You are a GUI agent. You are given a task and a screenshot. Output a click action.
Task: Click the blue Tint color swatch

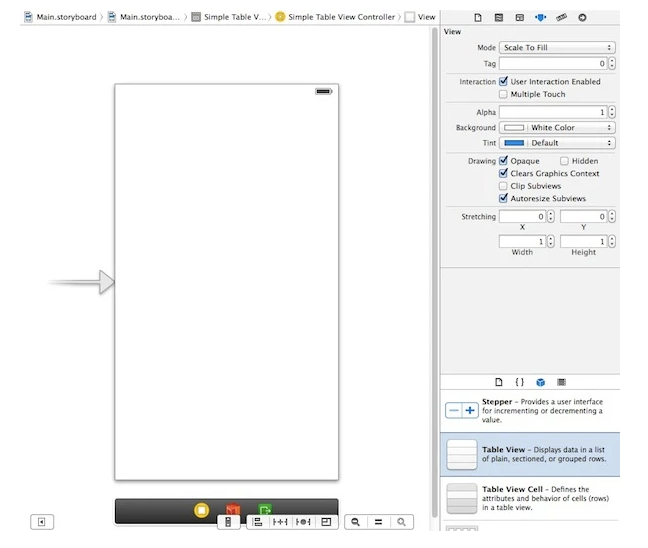click(x=514, y=143)
